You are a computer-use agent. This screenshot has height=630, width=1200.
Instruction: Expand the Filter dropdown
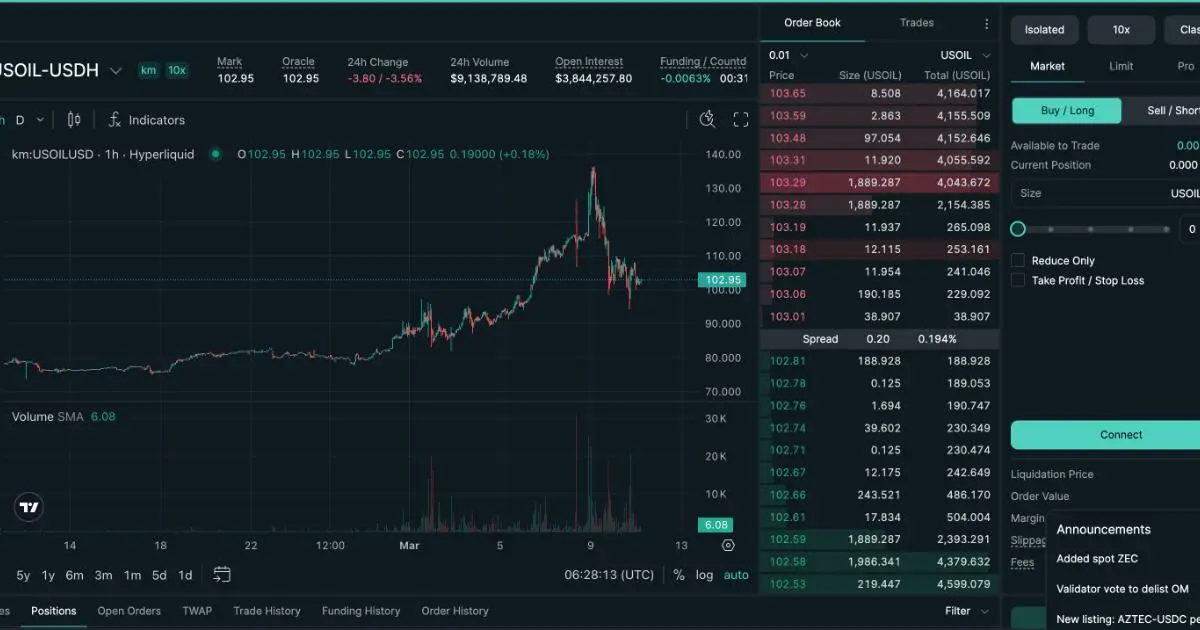pos(967,611)
